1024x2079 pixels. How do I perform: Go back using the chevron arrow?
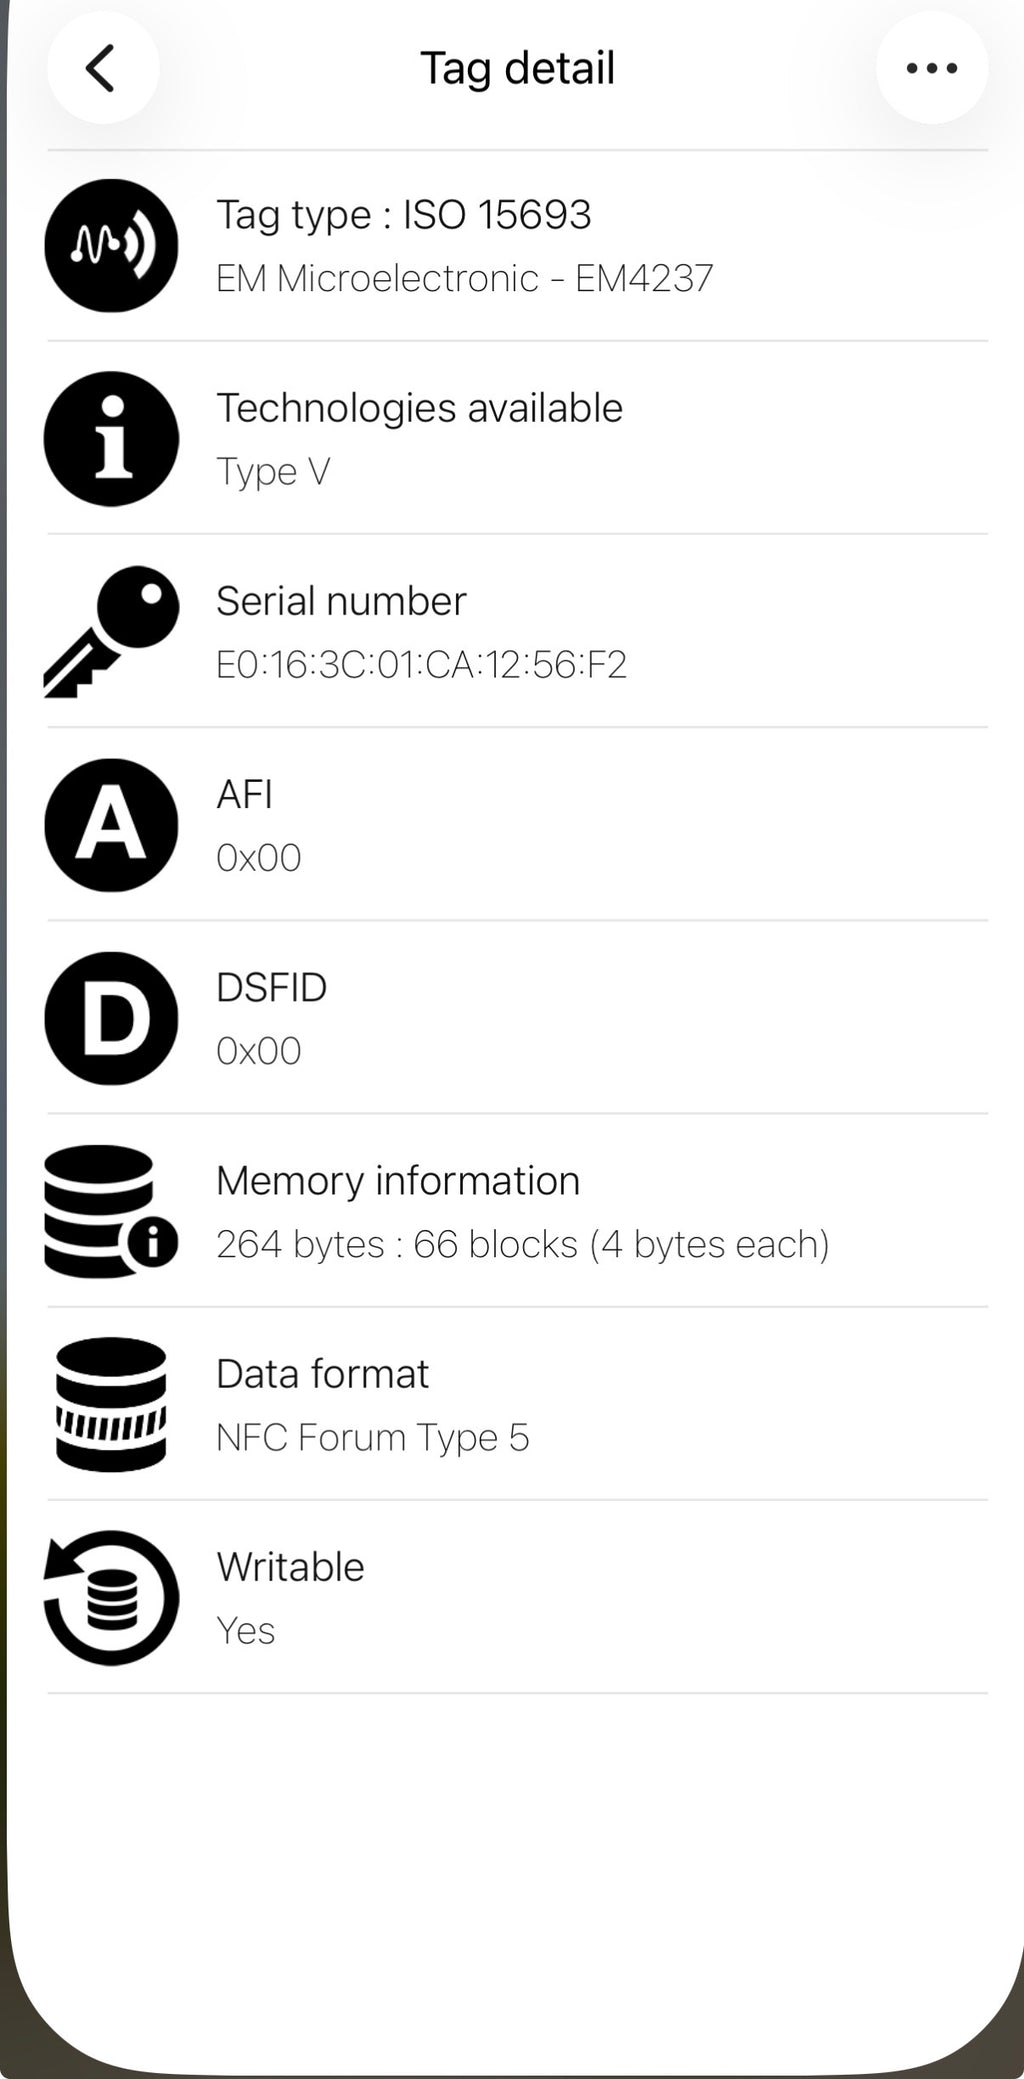point(102,68)
